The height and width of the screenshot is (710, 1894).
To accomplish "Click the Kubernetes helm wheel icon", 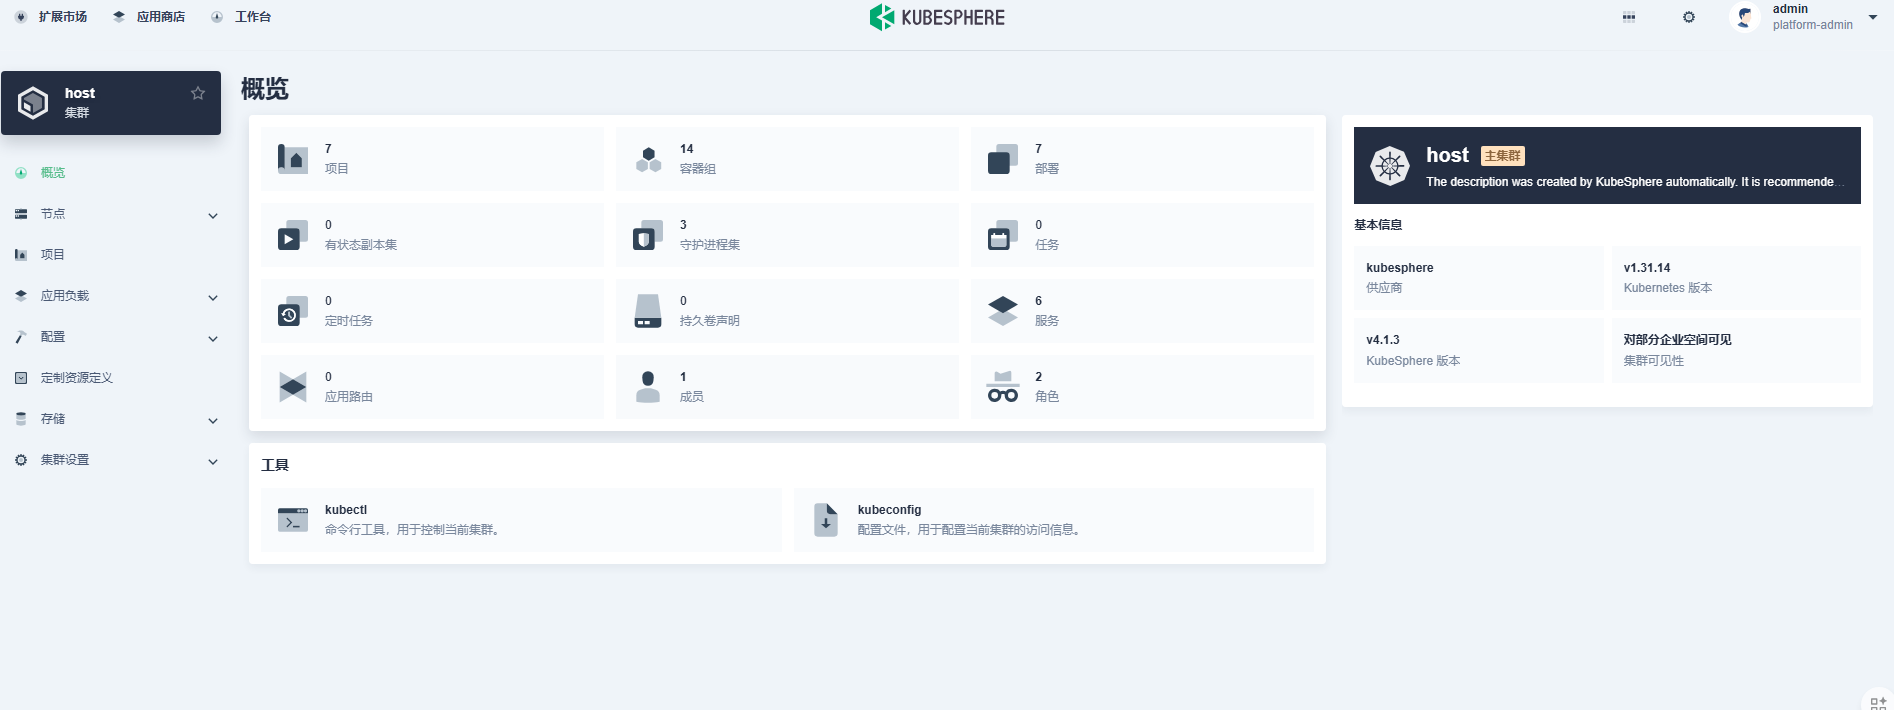I will [1390, 166].
